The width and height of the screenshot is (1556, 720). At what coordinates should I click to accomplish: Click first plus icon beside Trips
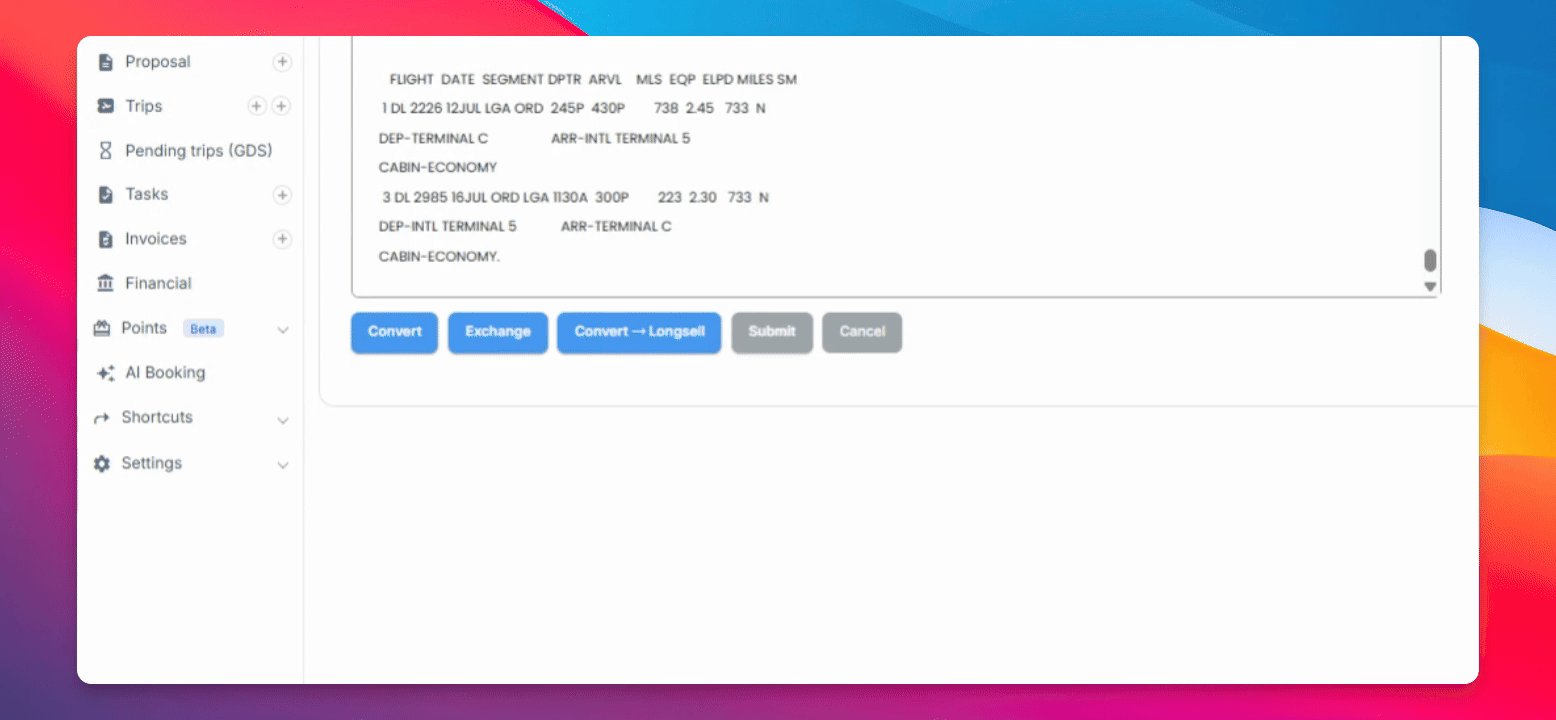pyautogui.click(x=257, y=106)
